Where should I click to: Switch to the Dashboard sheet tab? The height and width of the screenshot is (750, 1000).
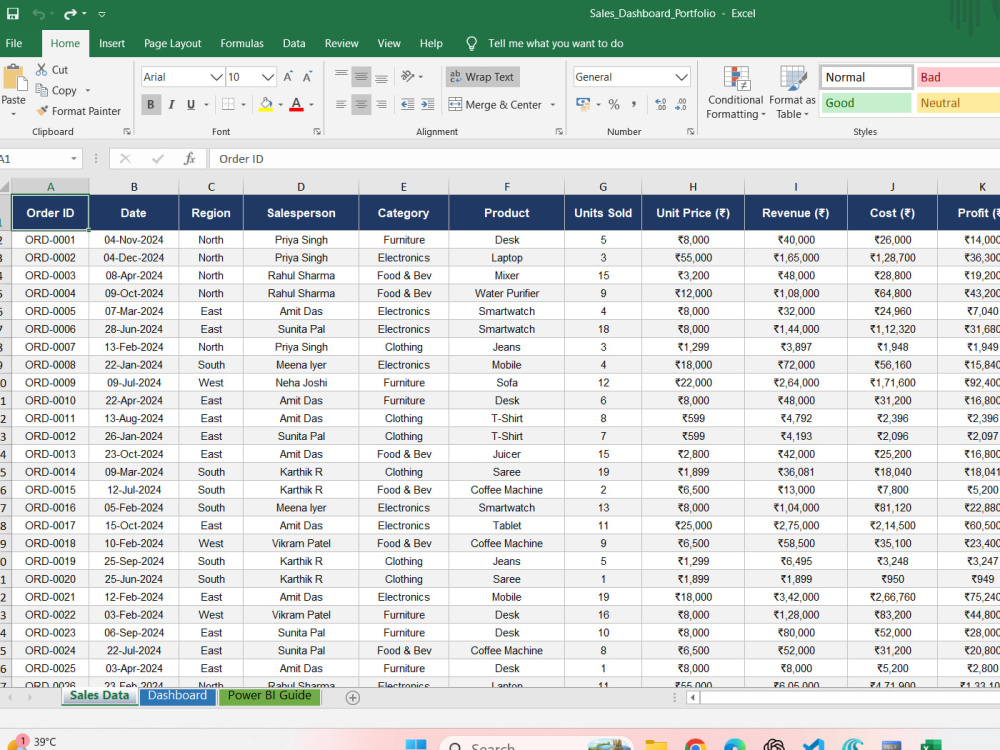[177, 696]
